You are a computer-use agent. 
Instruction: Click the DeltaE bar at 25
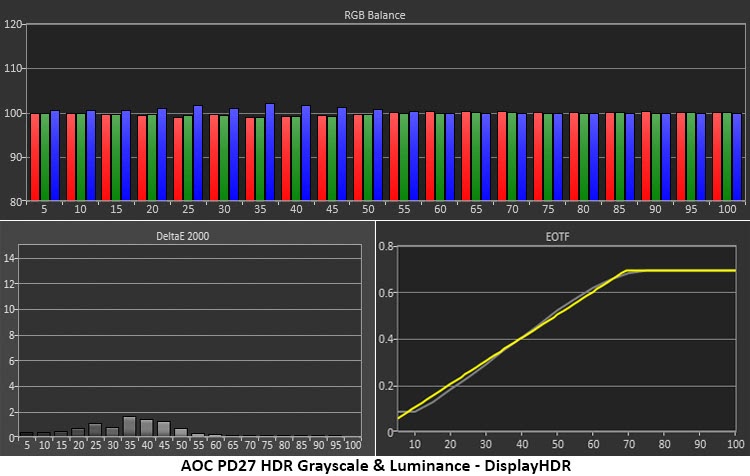95,430
